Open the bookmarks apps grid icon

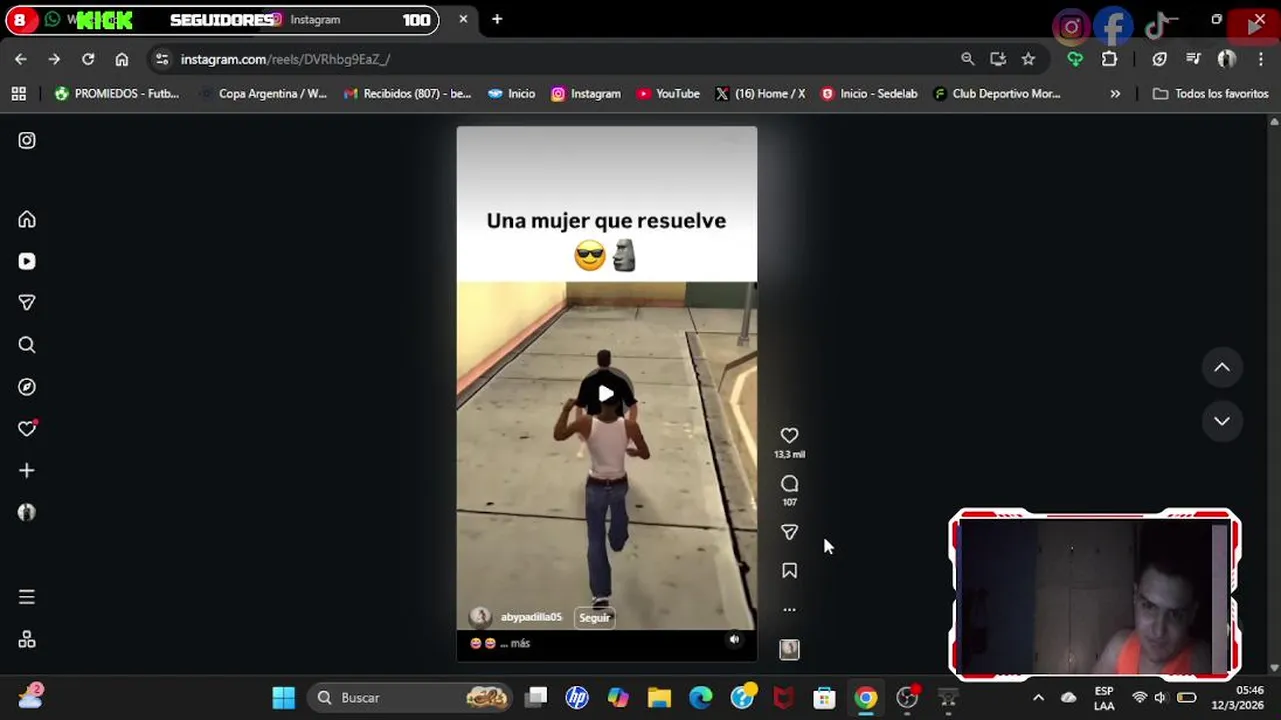coord(19,93)
